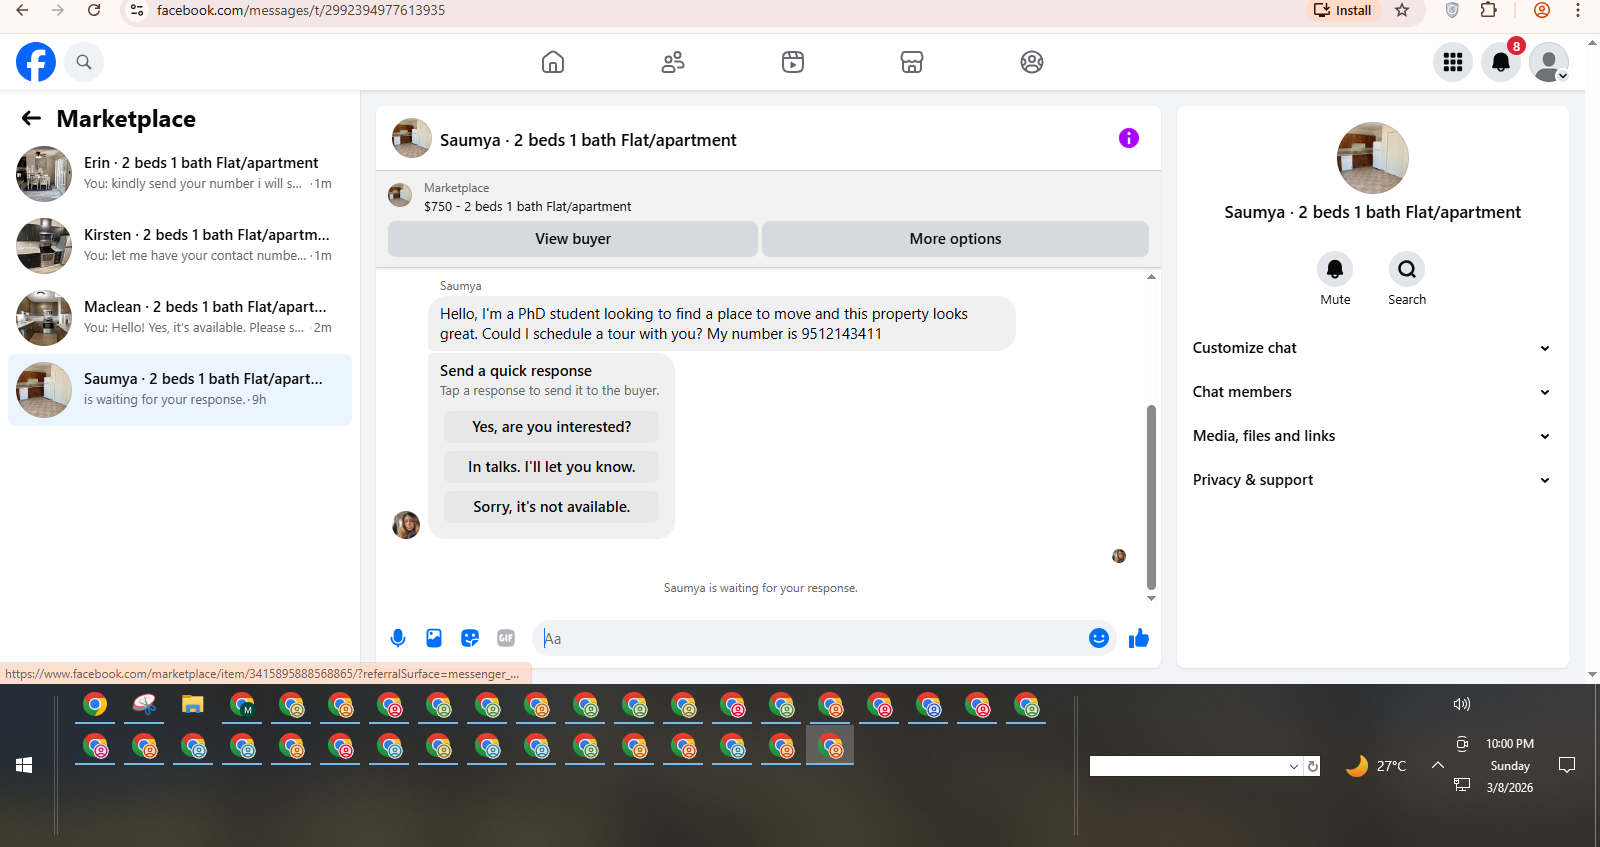This screenshot has height=847, width=1600.
Task: Click the taskbar clock showing 10:00 PM
Action: coord(1509,744)
